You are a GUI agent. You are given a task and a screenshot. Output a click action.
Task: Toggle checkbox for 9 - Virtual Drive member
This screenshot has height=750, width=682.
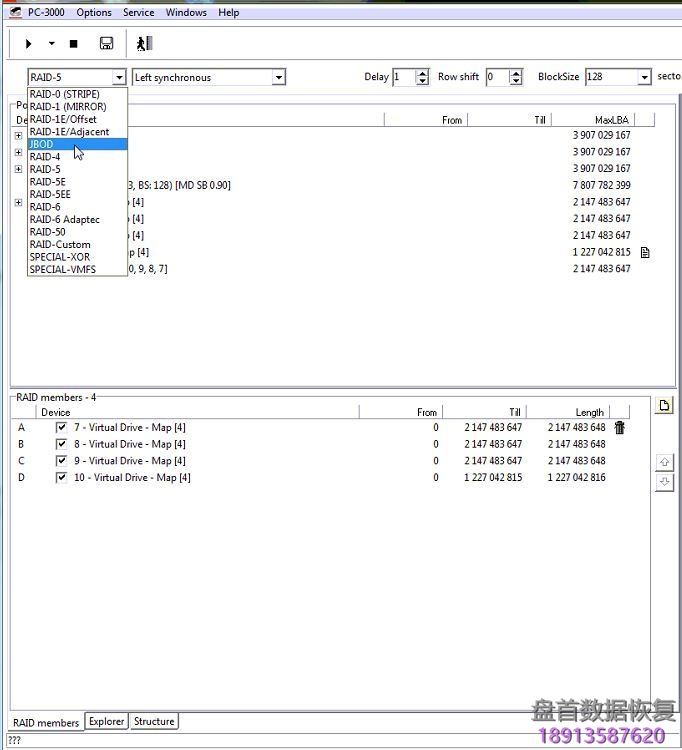point(62,461)
